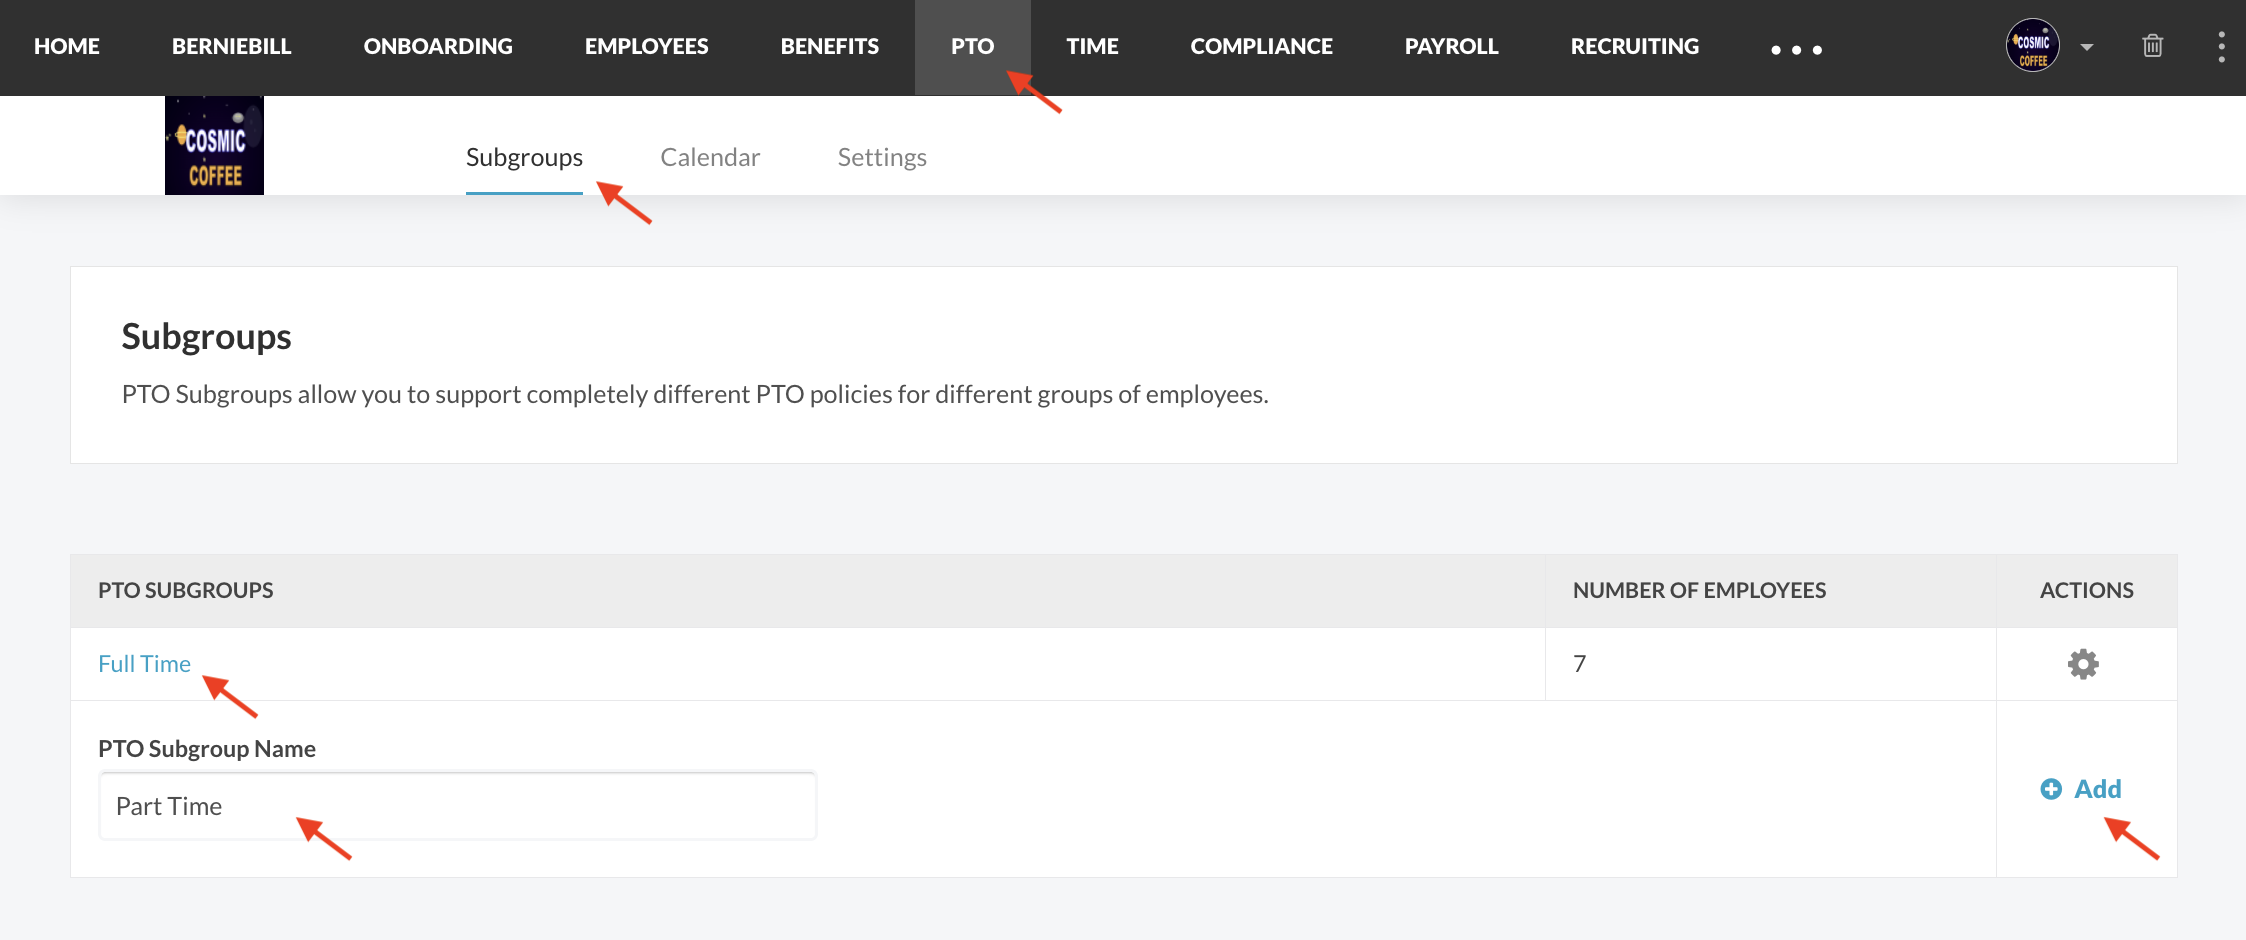Focus the PTO Subgroup Name field
Viewport: 2246px width, 940px height.
click(x=457, y=806)
